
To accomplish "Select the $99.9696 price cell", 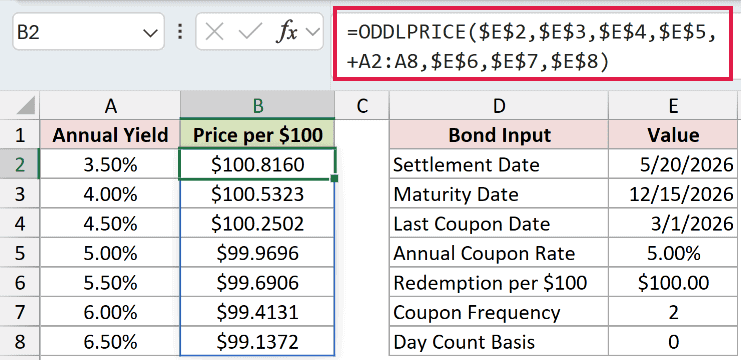I will point(258,253).
